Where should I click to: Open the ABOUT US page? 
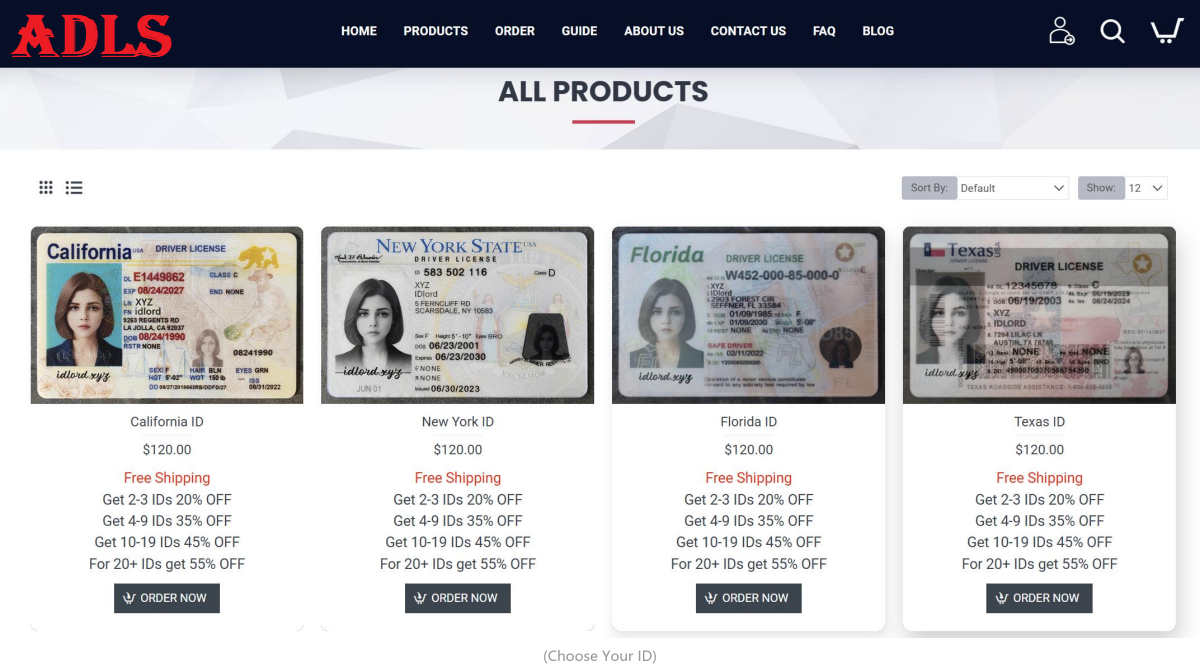point(654,31)
